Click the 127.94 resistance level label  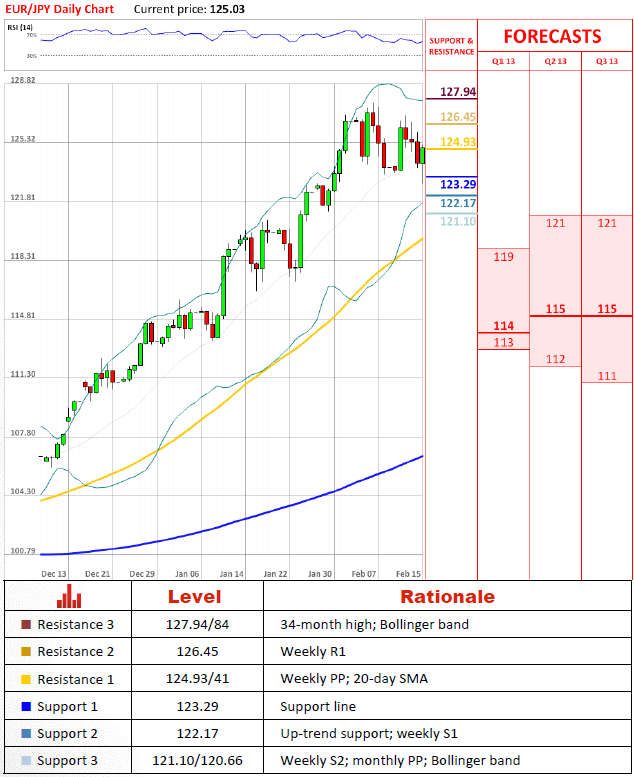tap(458, 92)
